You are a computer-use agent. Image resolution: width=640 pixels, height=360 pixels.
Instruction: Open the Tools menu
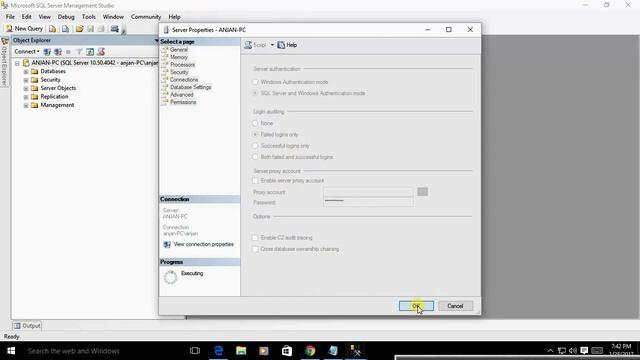tap(89, 17)
